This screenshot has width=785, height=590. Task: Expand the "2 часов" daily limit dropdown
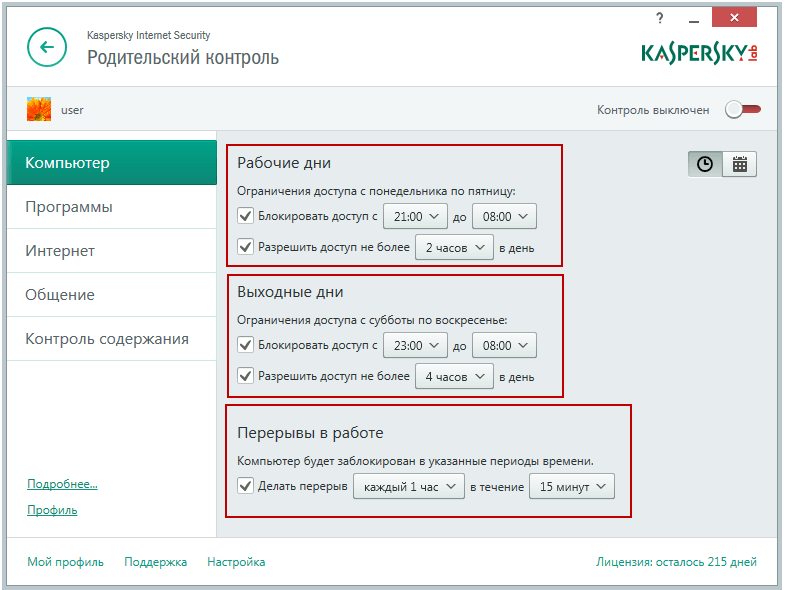point(454,247)
